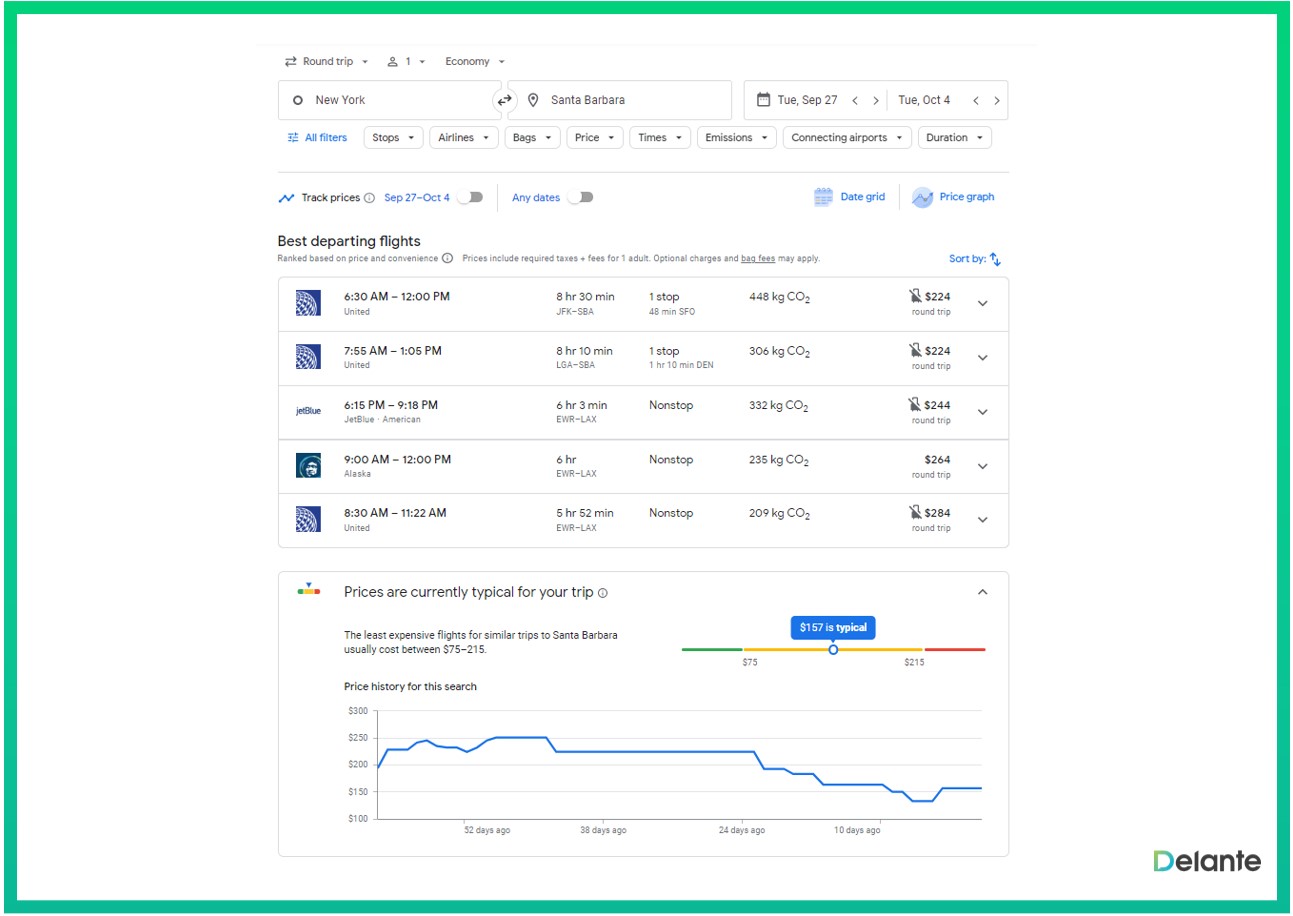The width and height of the screenshot is (1293, 916).
Task: Open the Round trip type dropdown
Action: [327, 62]
